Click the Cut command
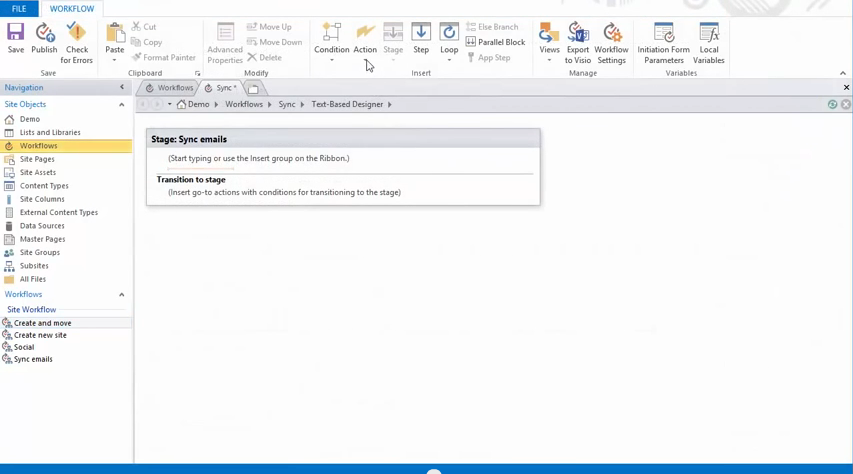Viewport: 853px width, 474px height. click(144, 27)
